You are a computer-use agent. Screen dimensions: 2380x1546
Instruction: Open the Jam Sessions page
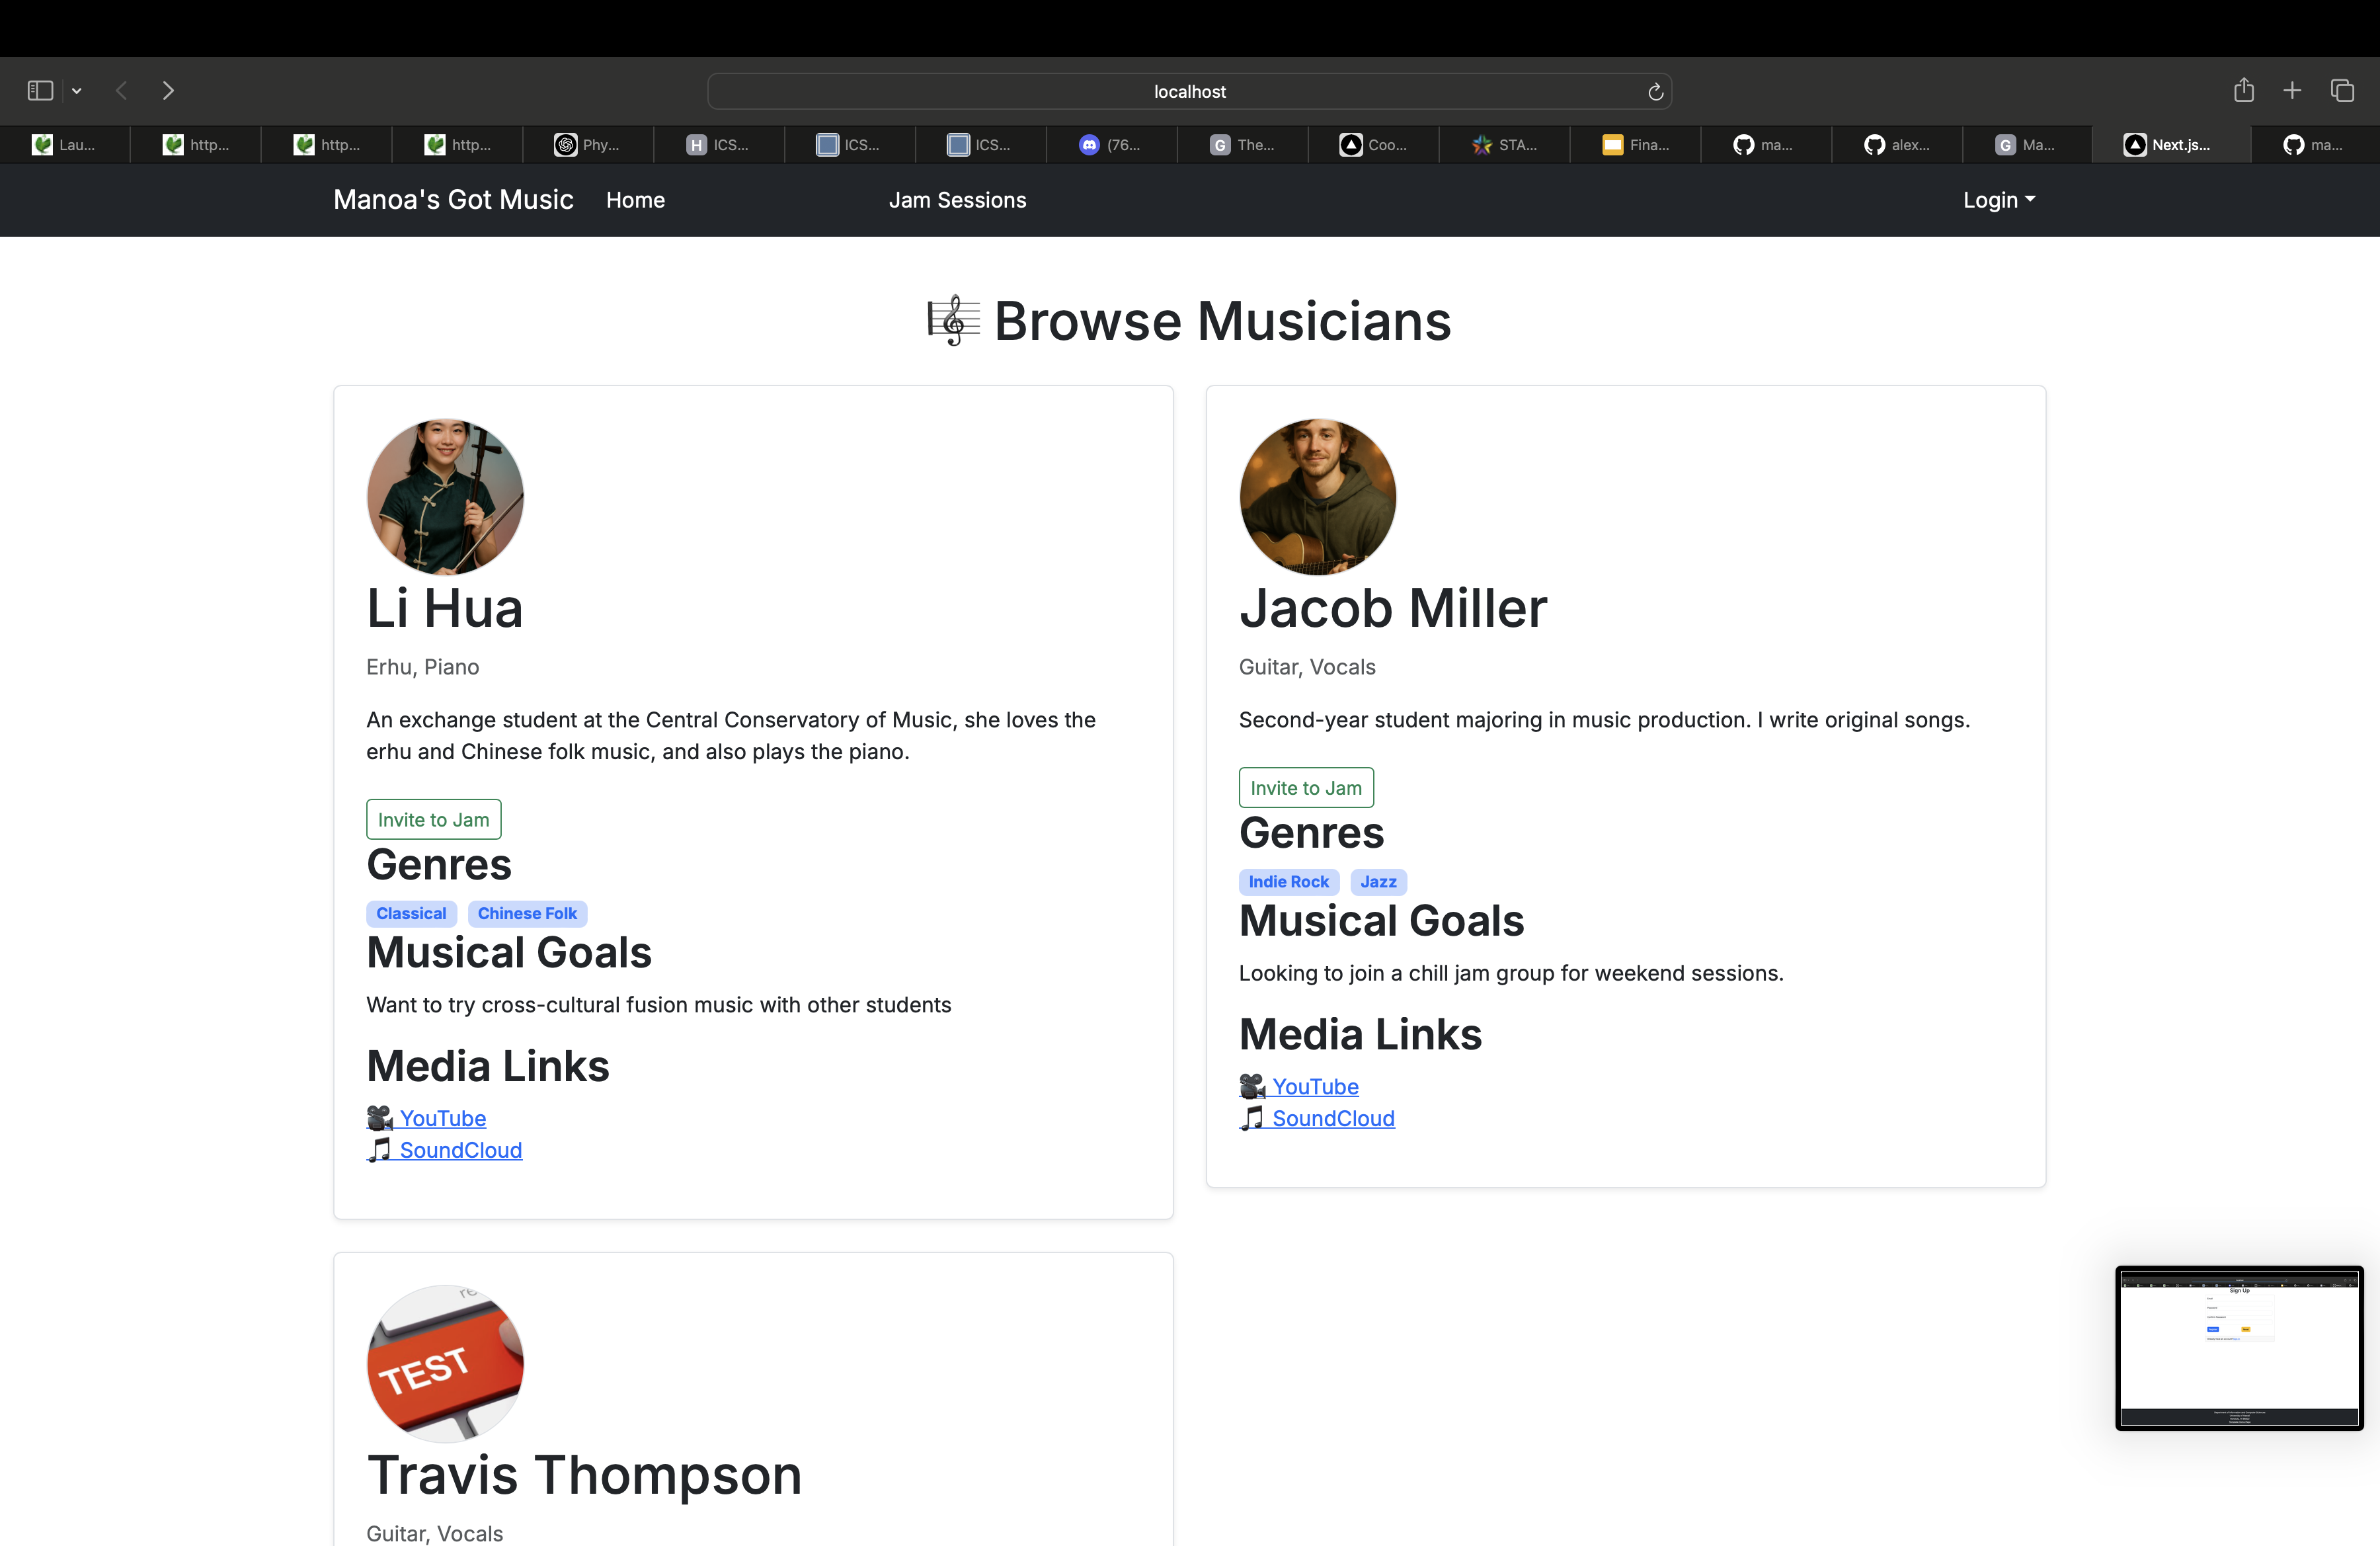pos(957,200)
